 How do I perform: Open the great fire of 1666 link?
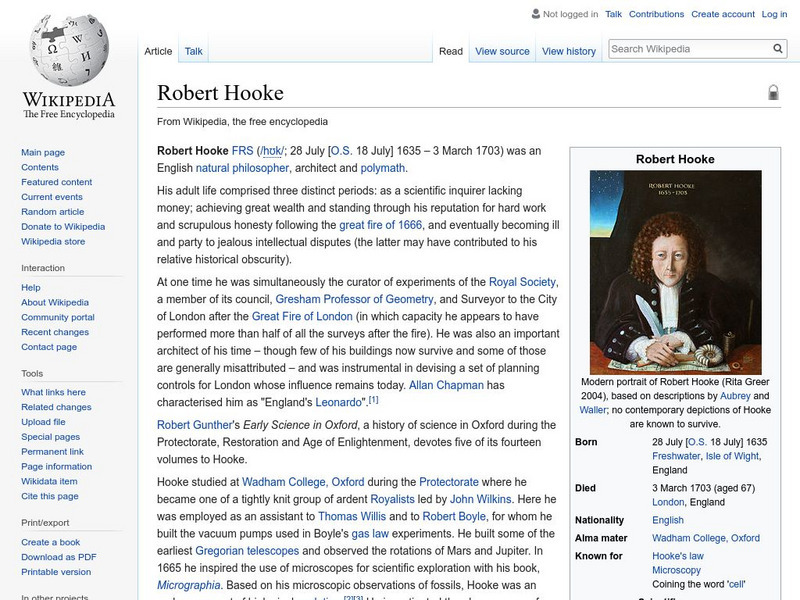pos(381,225)
